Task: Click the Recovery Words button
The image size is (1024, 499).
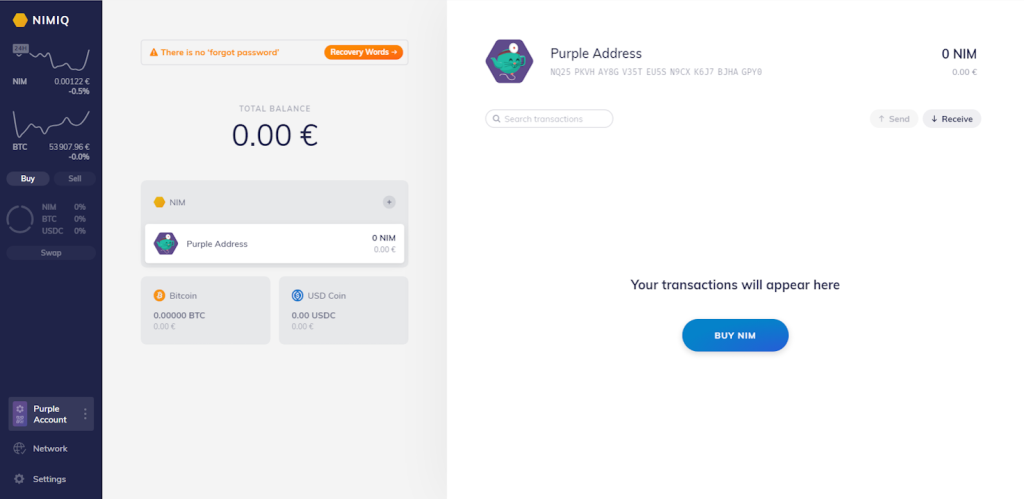Action: pyautogui.click(x=363, y=52)
